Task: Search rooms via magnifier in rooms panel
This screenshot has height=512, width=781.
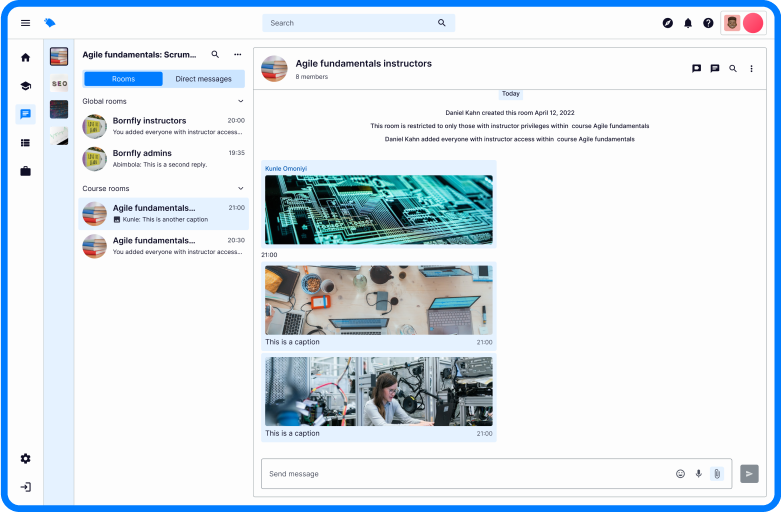Action: tap(215, 54)
